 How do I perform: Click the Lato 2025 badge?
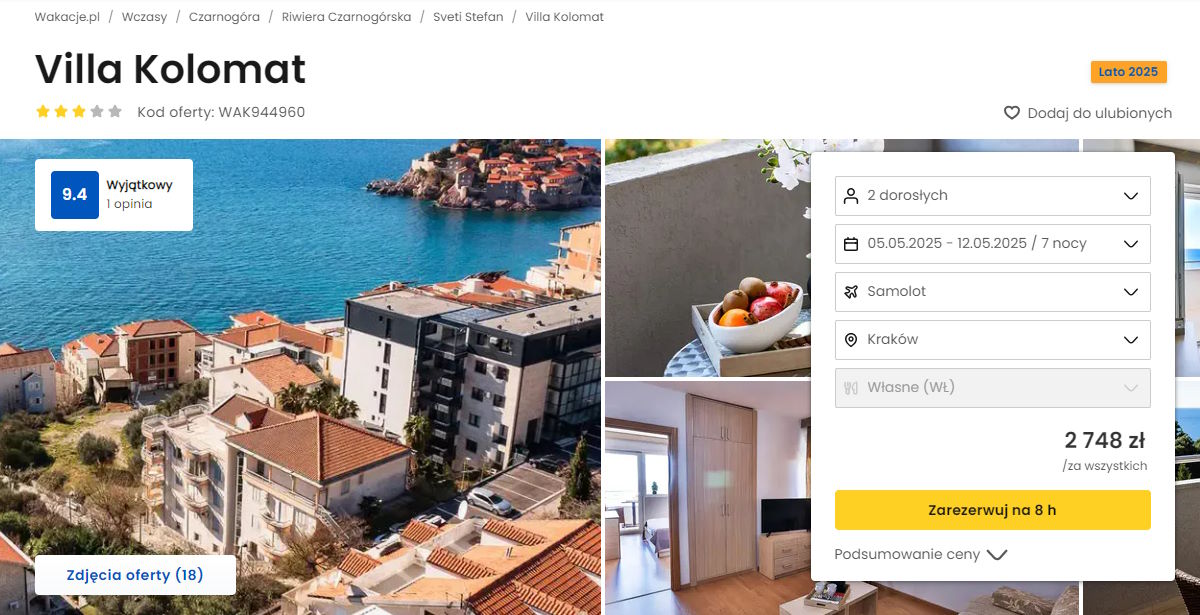click(x=1128, y=72)
